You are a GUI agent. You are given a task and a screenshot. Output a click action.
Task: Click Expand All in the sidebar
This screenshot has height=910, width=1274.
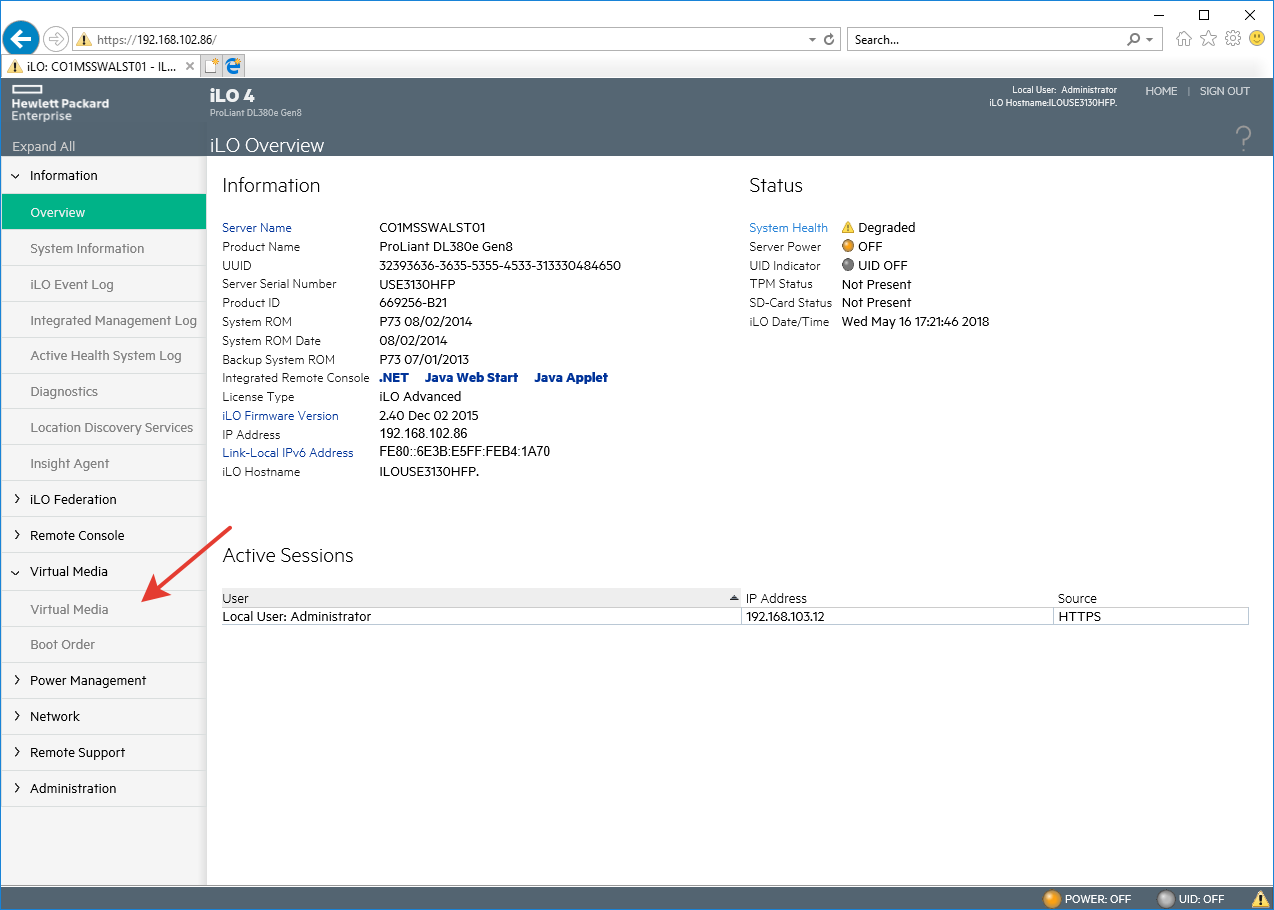[x=44, y=147]
